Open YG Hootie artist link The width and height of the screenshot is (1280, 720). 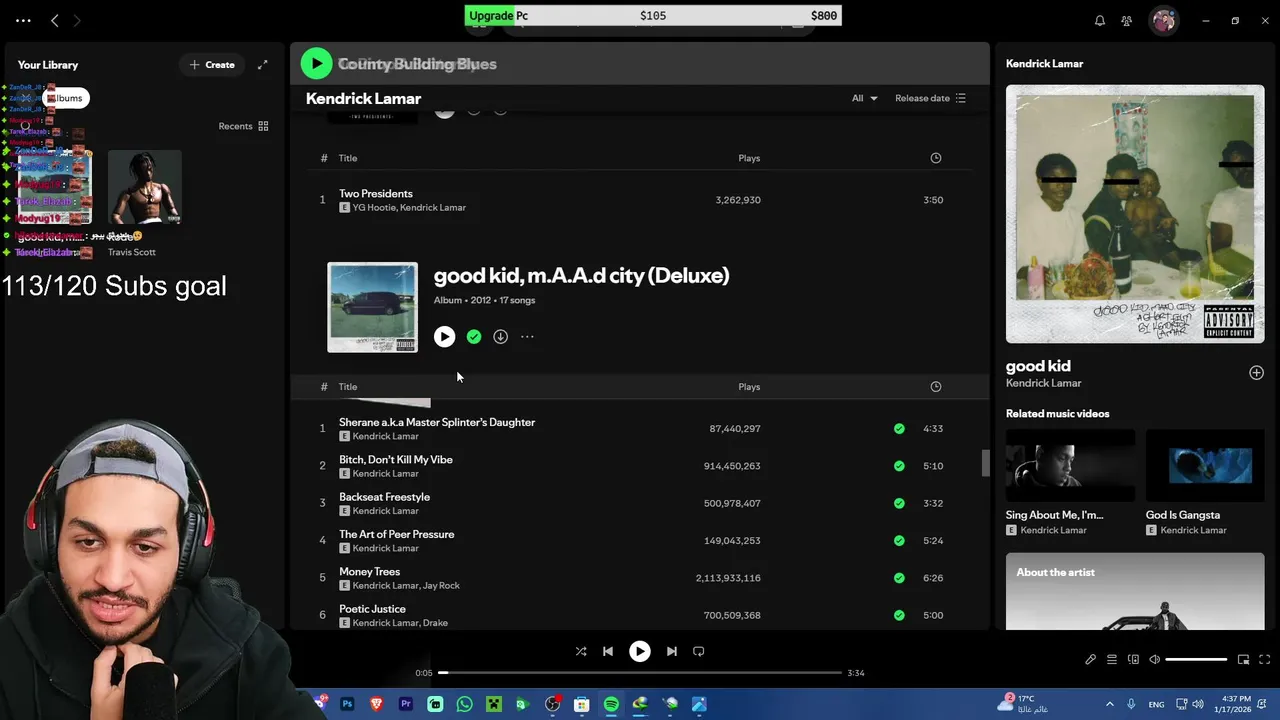coord(374,208)
